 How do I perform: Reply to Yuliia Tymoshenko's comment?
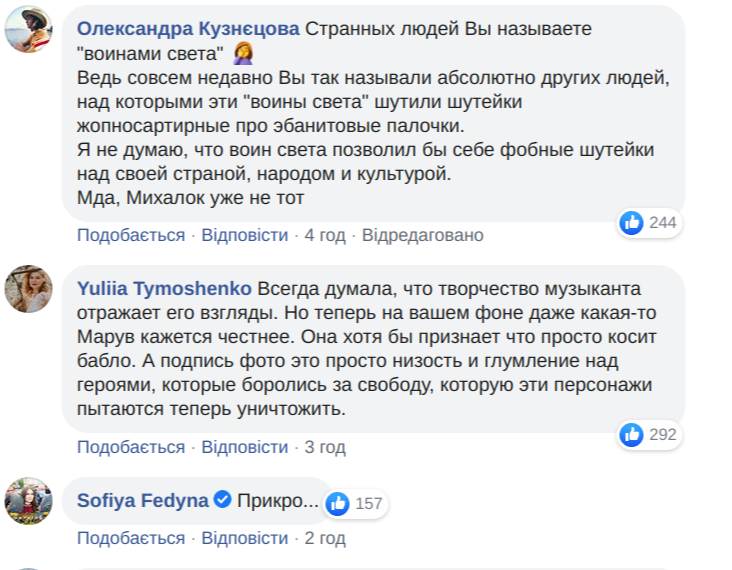point(245,447)
